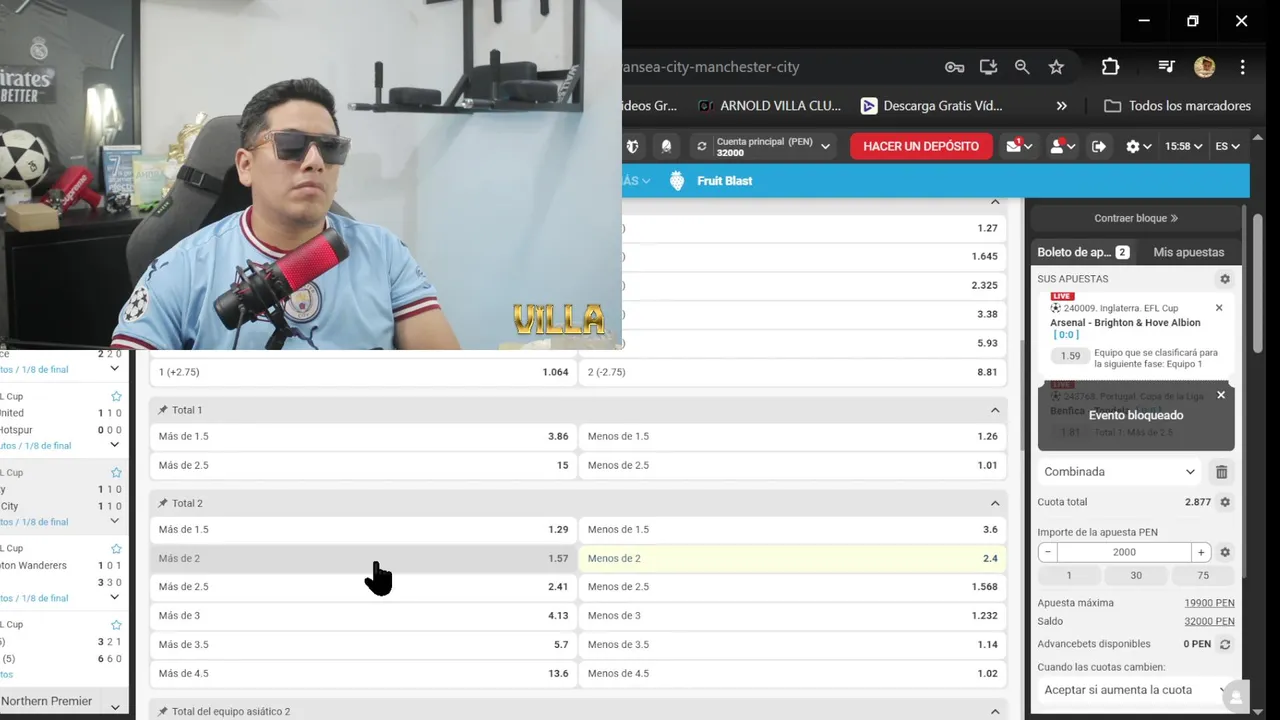Image resolution: width=1280 pixels, height=720 pixels.
Task: Favorite the Wanderers EFL Cup match star
Action: [116, 549]
